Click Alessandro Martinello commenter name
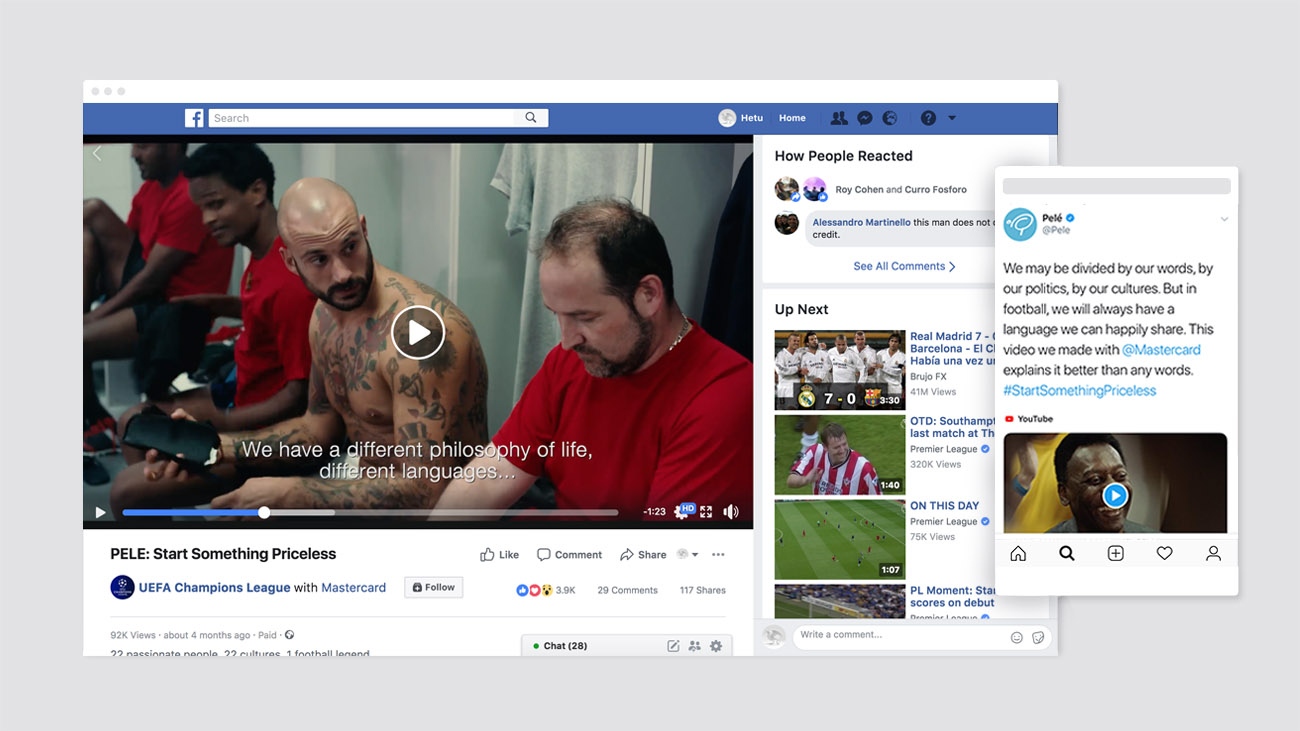The image size is (1300, 731). click(x=861, y=222)
